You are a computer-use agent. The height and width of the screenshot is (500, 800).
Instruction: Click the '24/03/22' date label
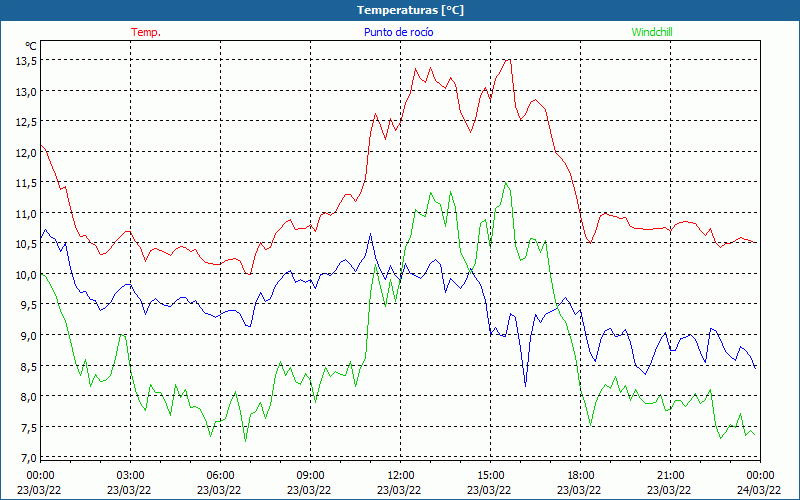click(759, 490)
